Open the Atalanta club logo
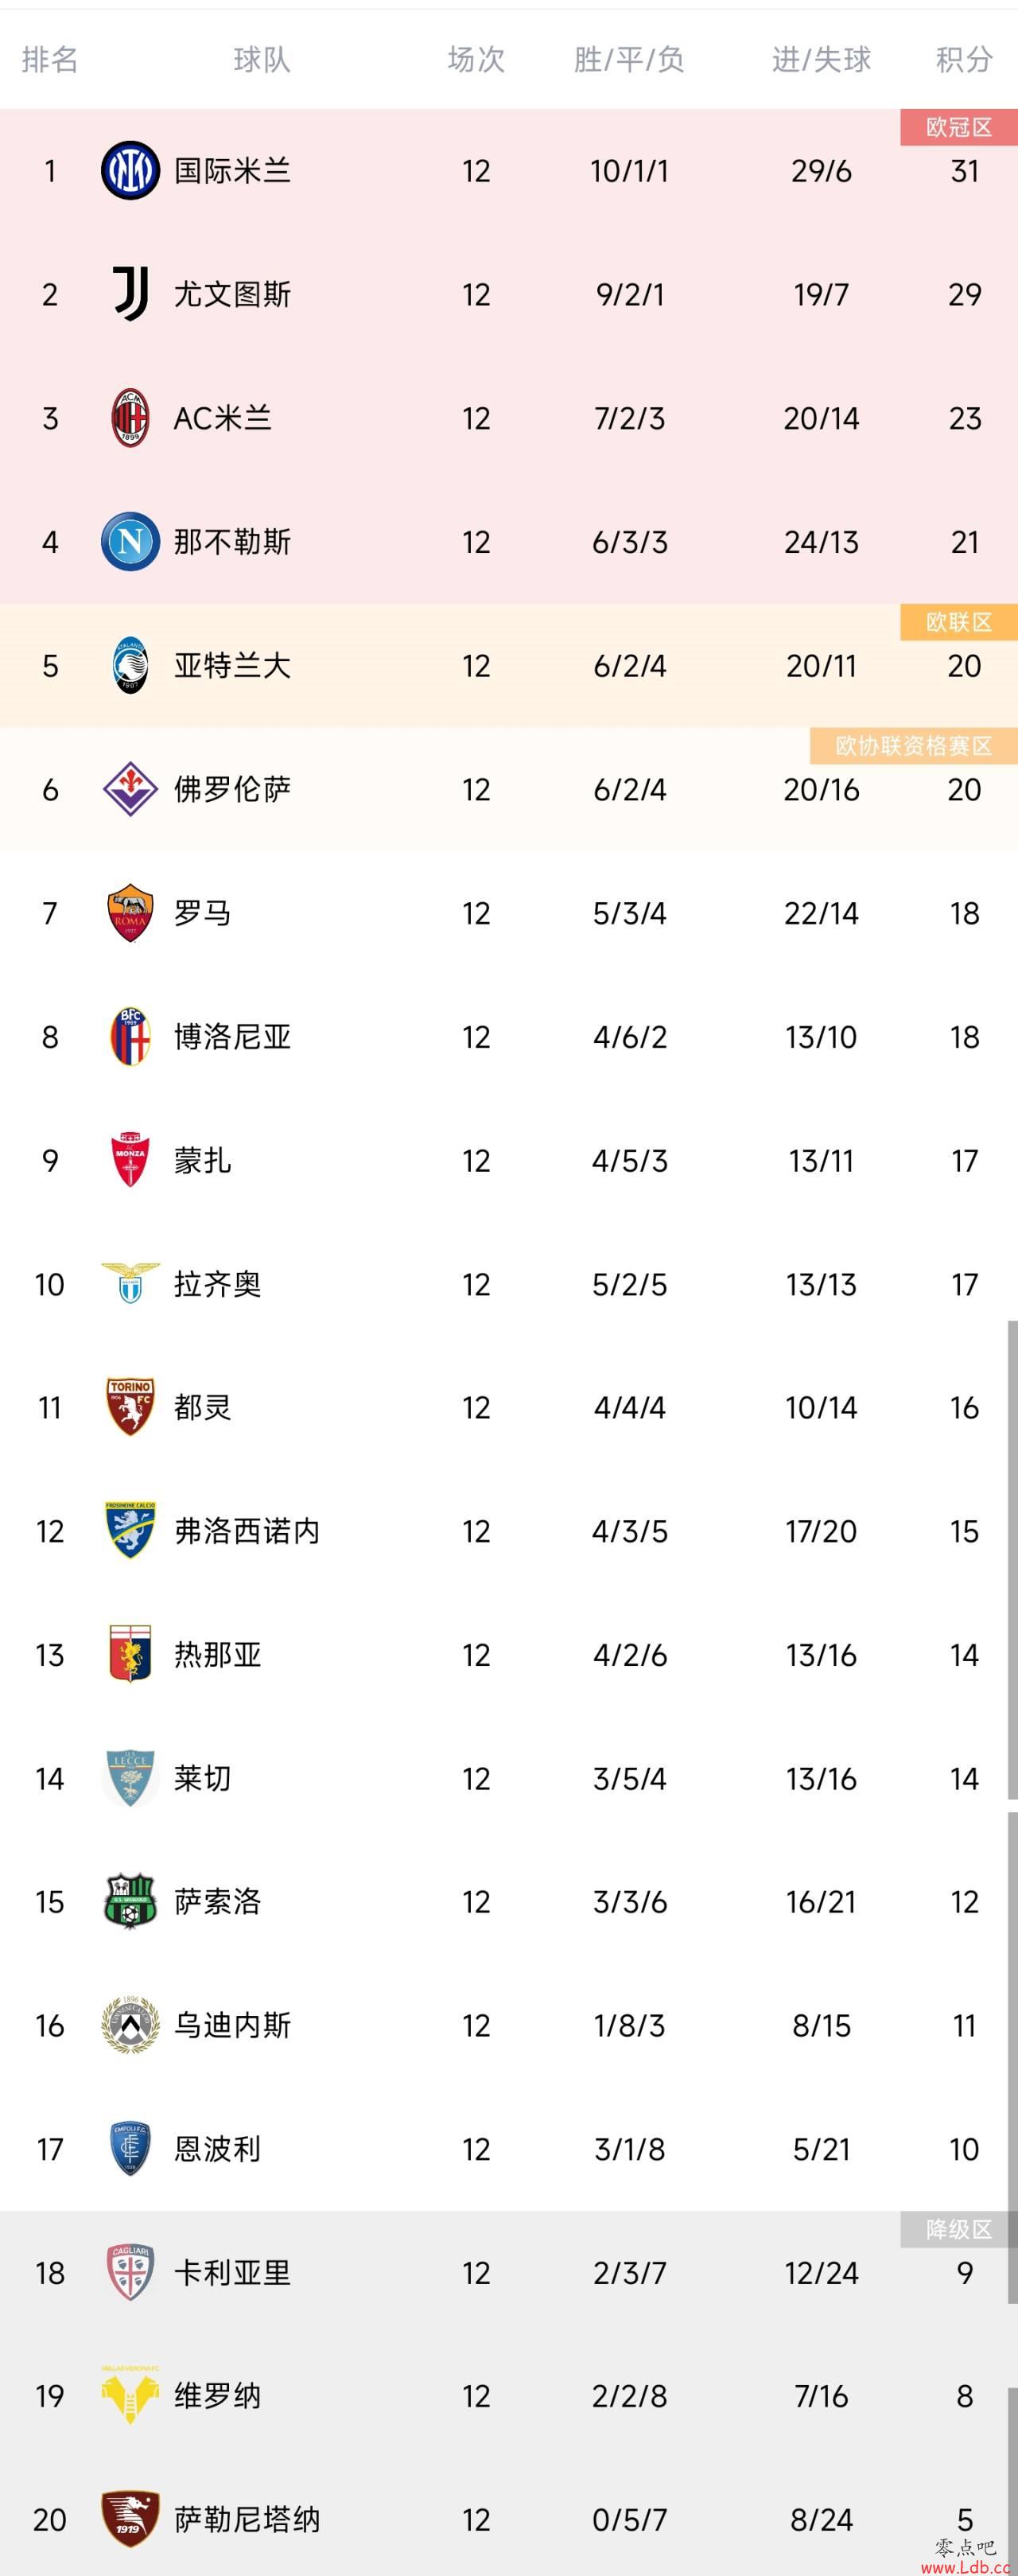Screen dimensions: 1018x2576 [x=130, y=665]
